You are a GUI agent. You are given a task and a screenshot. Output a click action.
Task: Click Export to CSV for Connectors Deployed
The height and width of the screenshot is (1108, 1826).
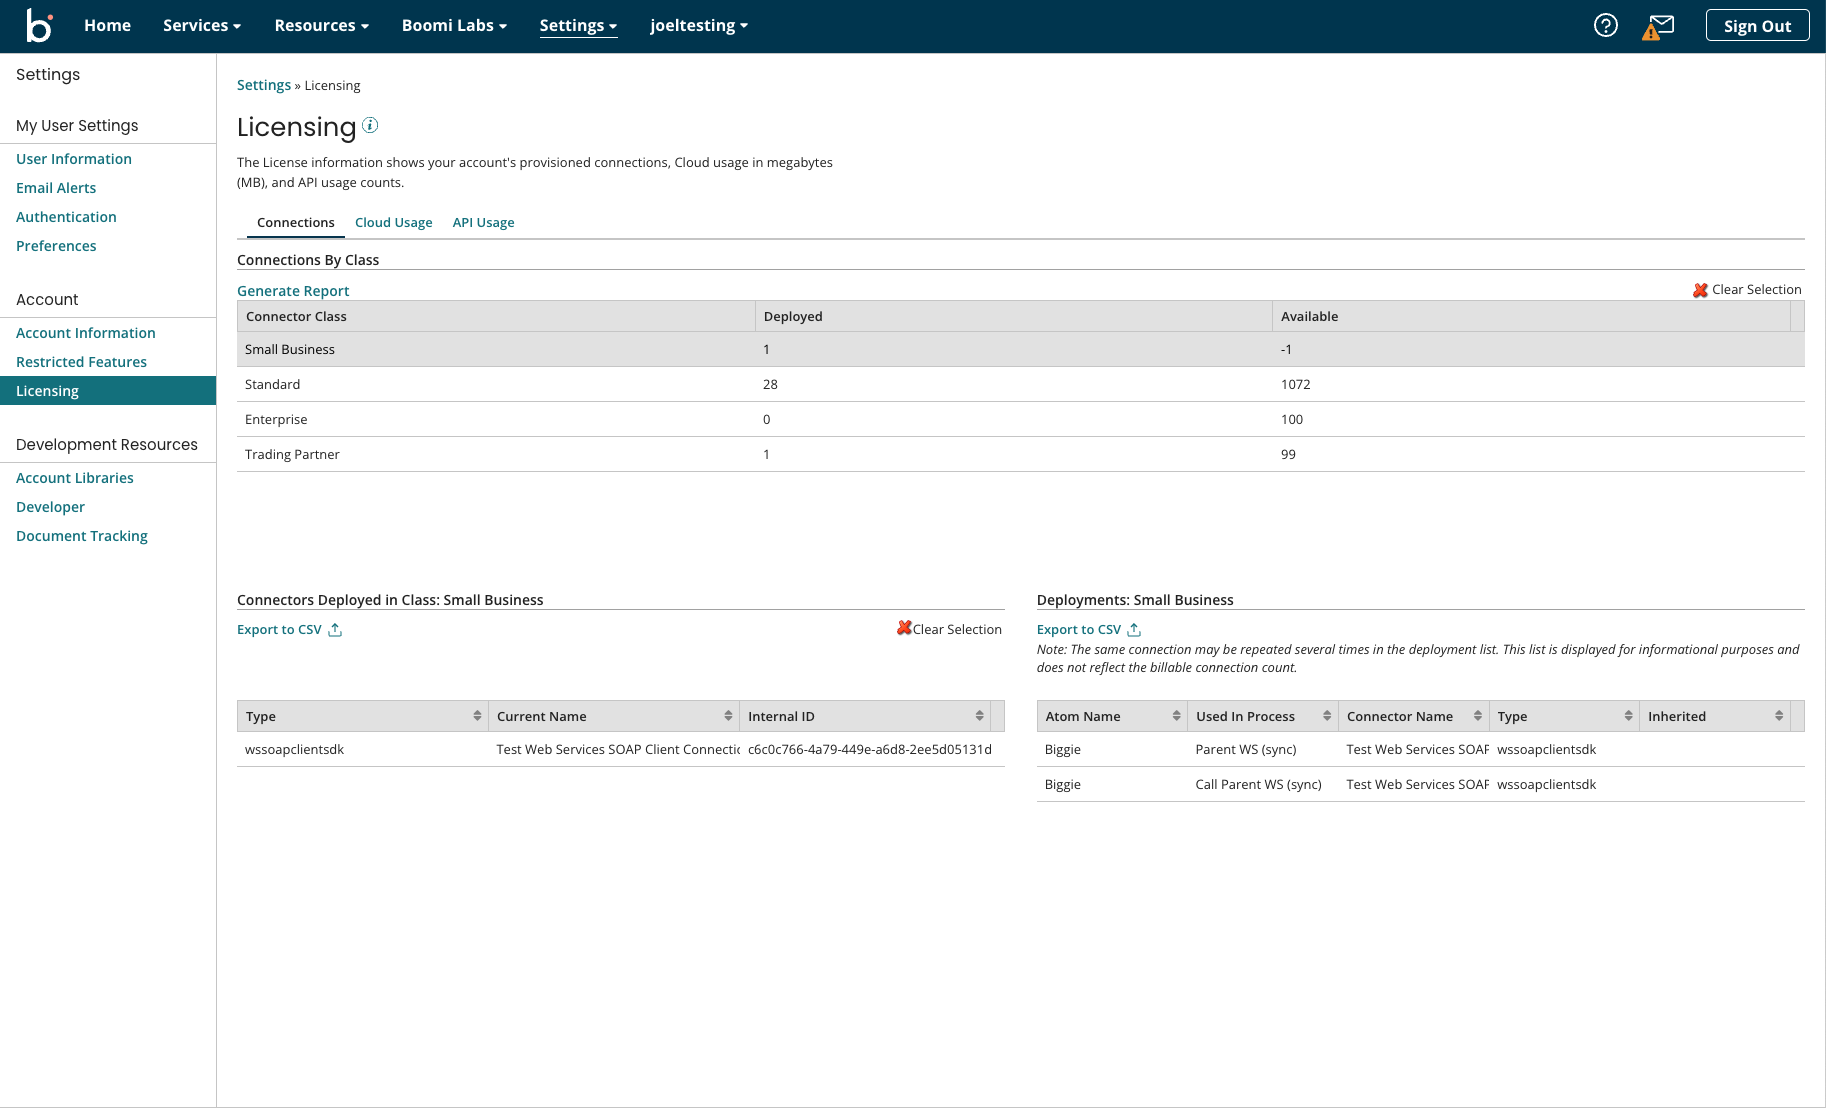click(x=279, y=629)
